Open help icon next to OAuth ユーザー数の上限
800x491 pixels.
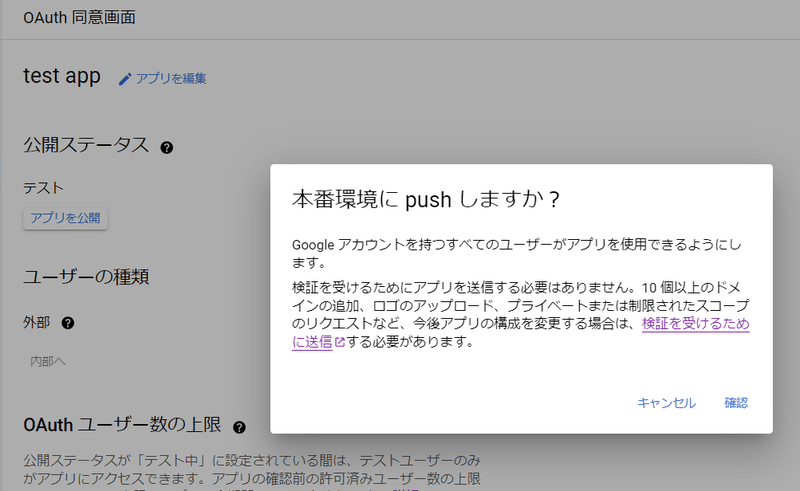click(239, 427)
